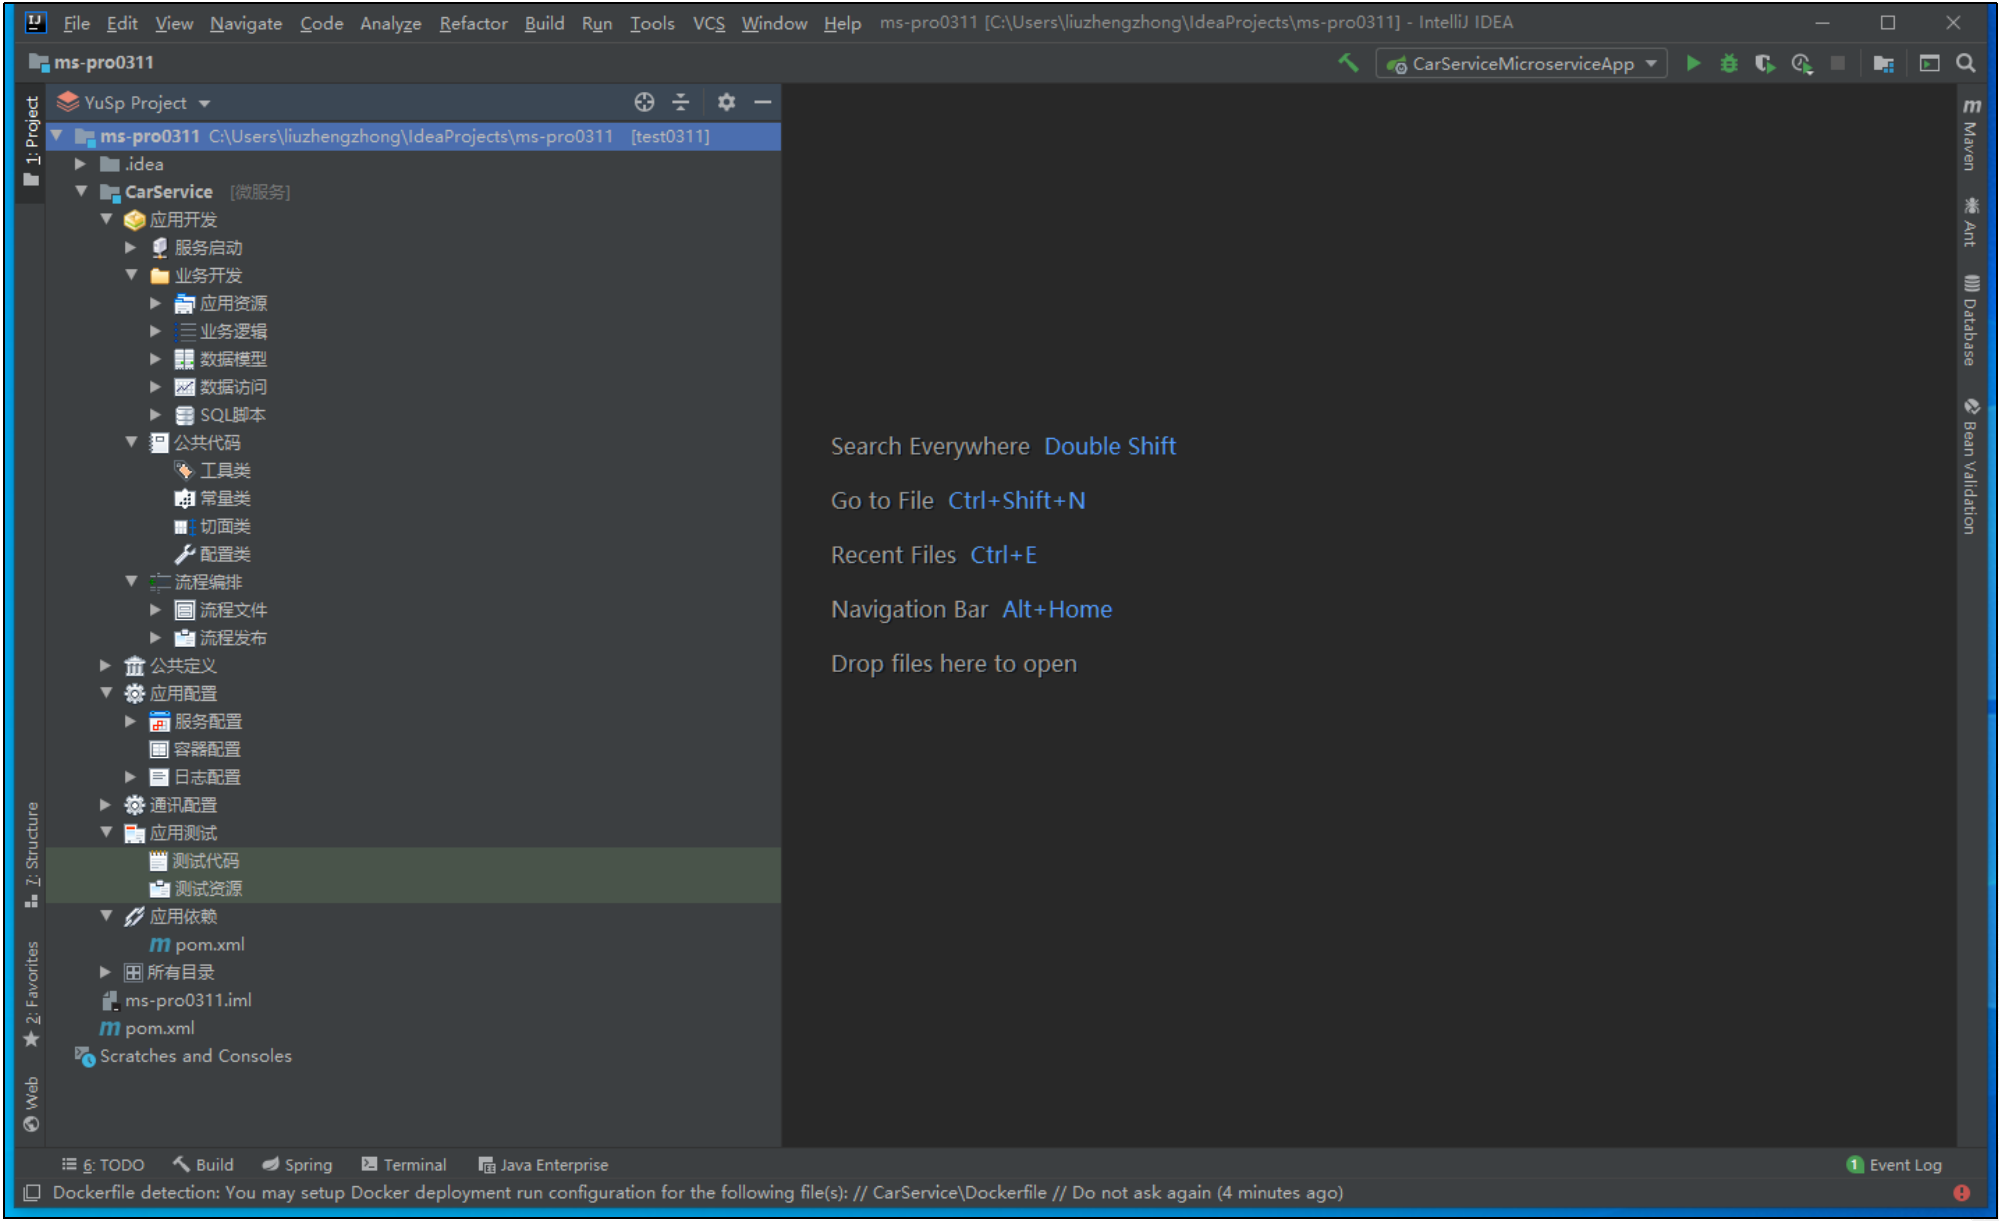Open the Event Log

tap(1894, 1164)
